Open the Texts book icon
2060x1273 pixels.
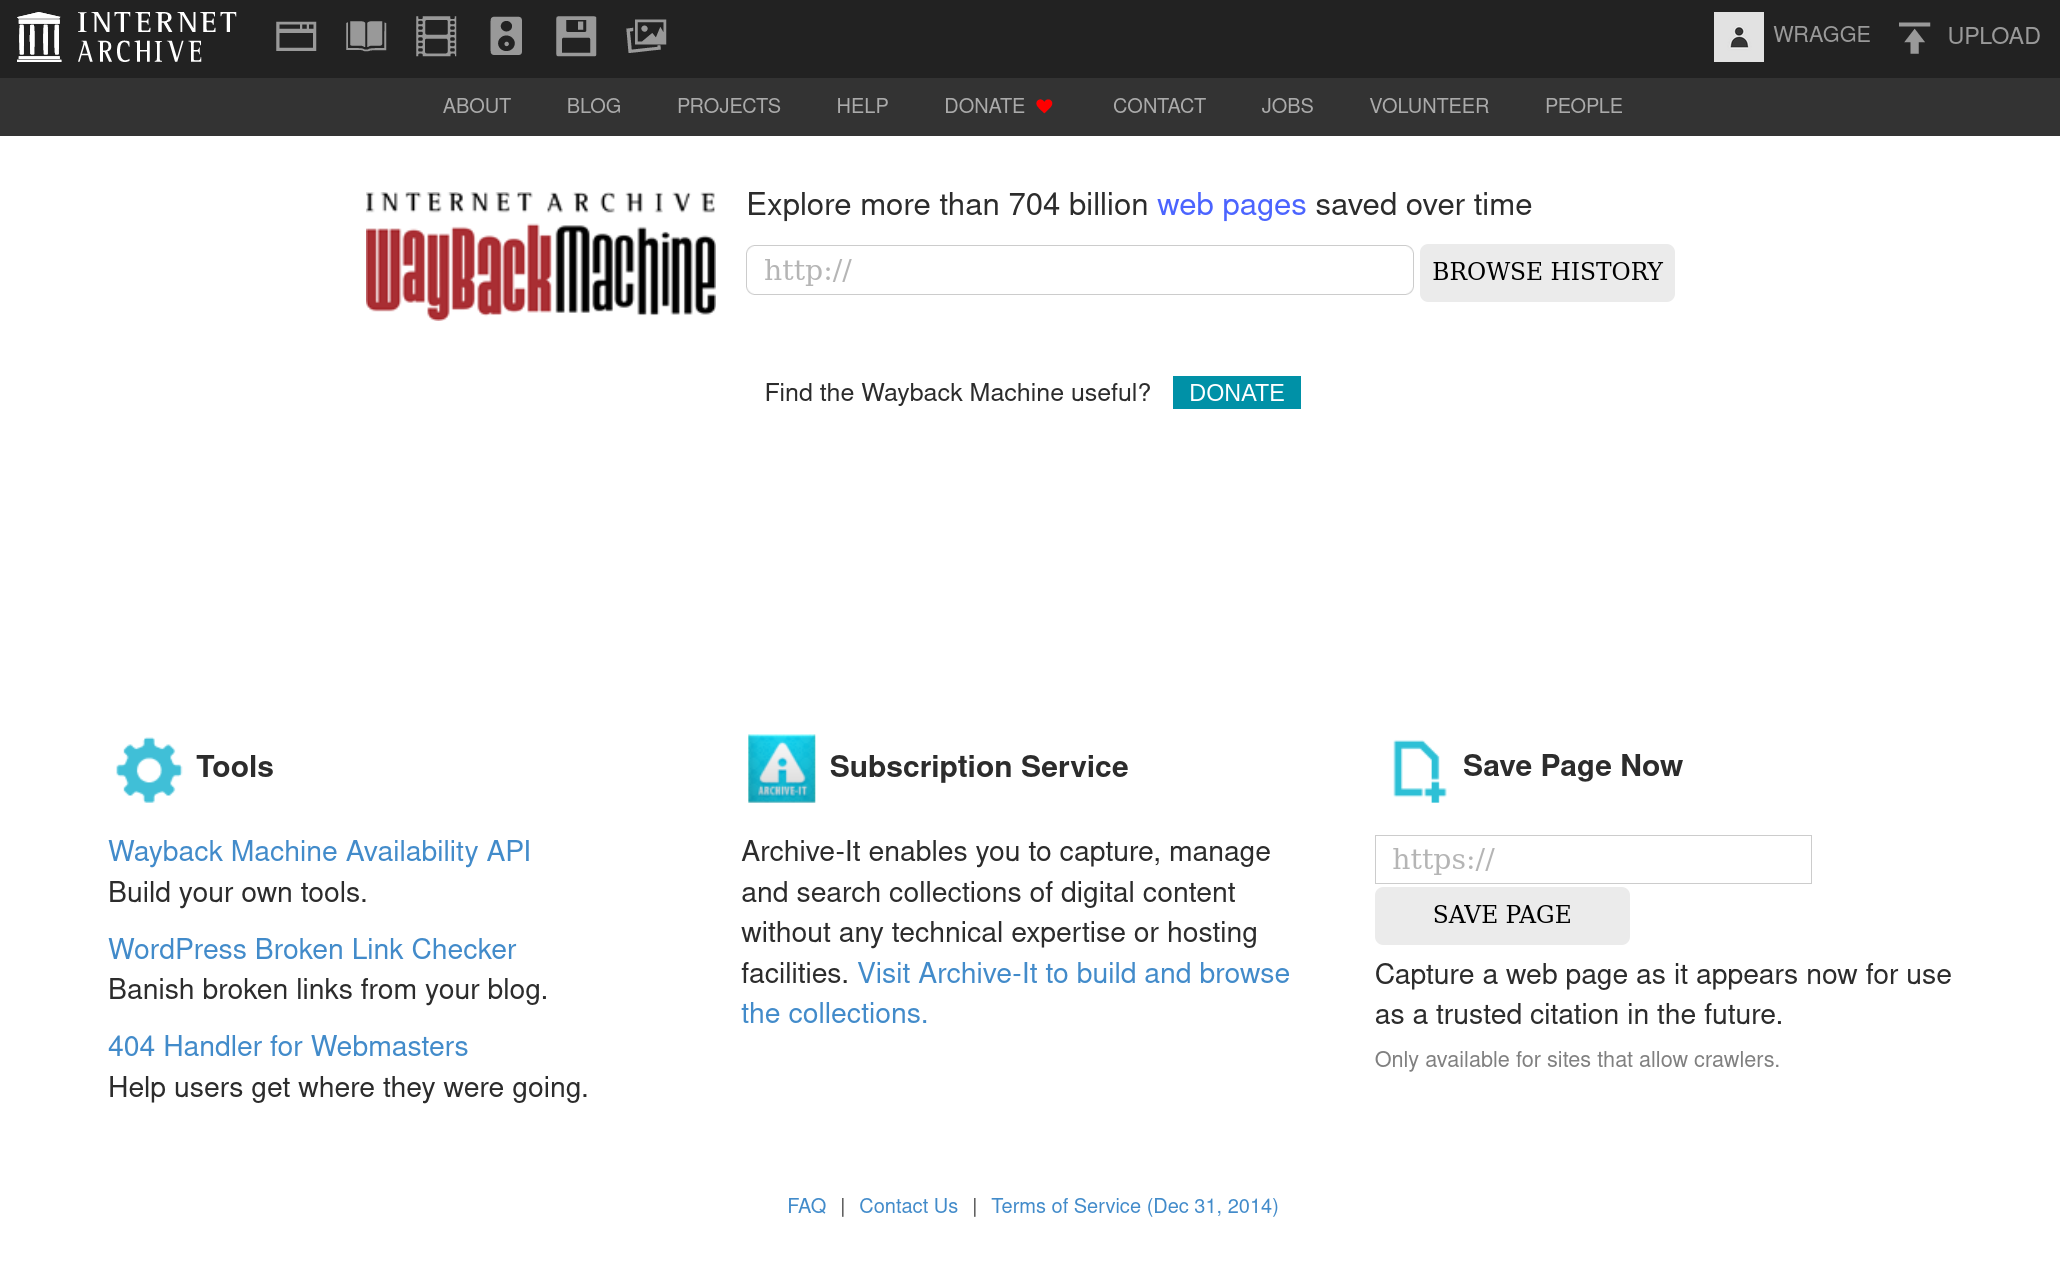(366, 37)
